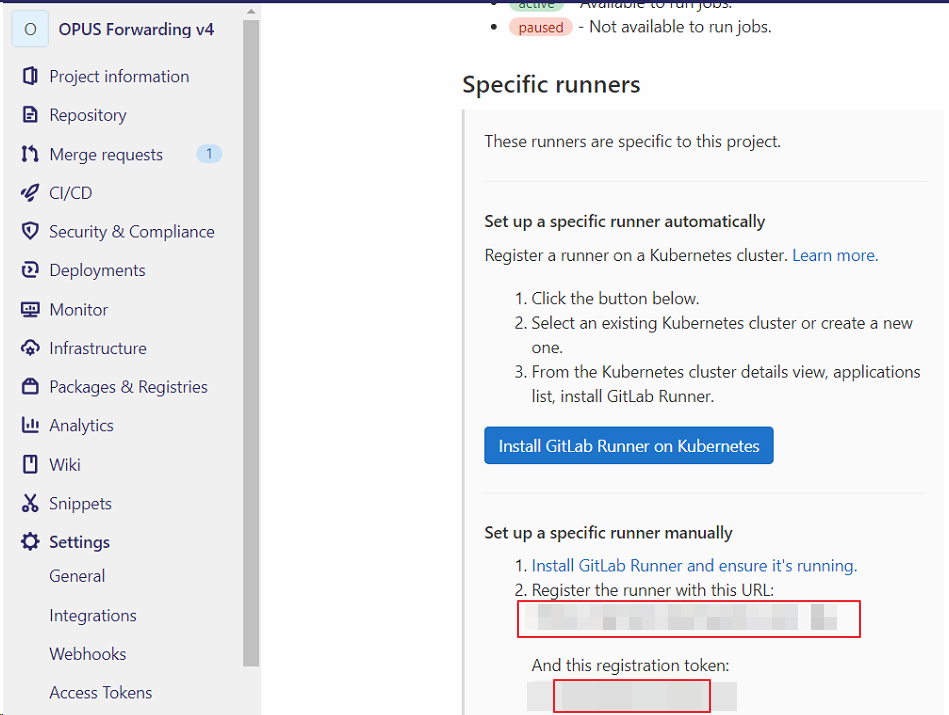The width and height of the screenshot is (949, 715).
Task: Click the Merge requests count badge
Action: 209,154
